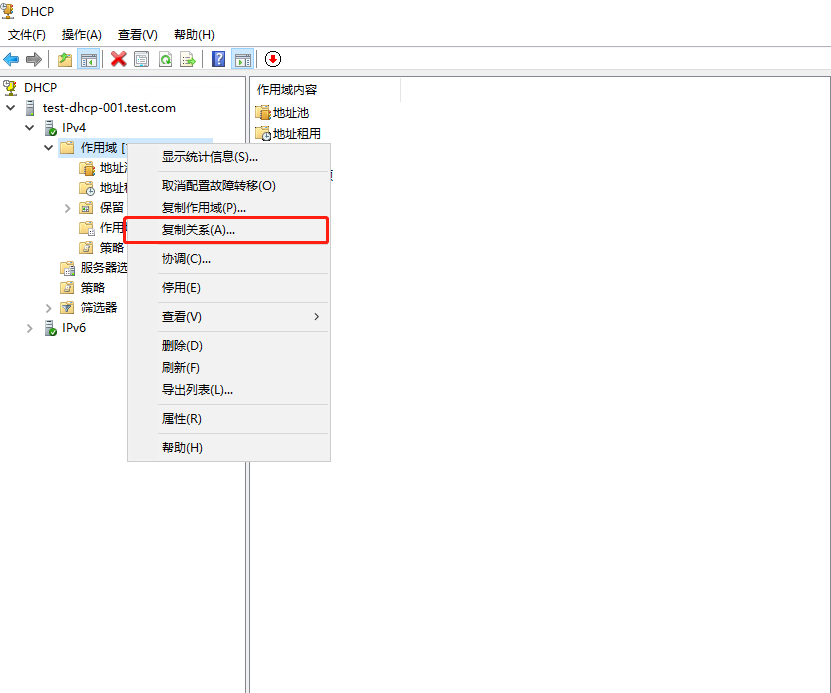Click the red X delete icon
Image resolution: width=831 pixels, height=693 pixels.
[x=119, y=59]
